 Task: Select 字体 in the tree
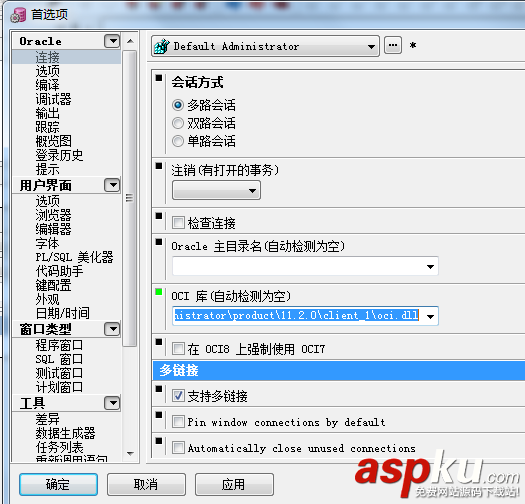click(x=48, y=243)
